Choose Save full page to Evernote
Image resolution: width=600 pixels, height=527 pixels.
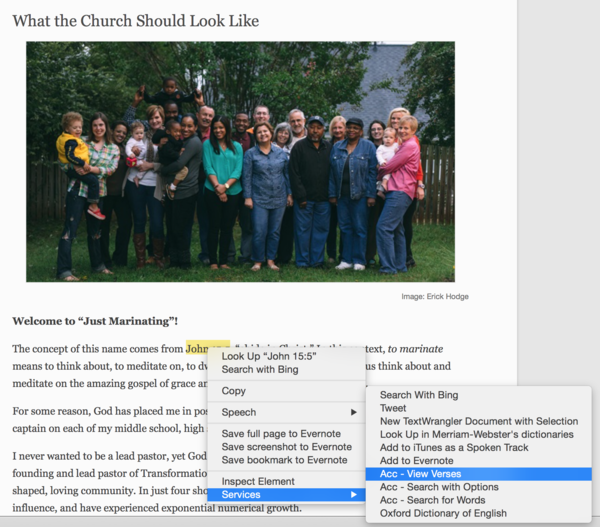[286, 434]
